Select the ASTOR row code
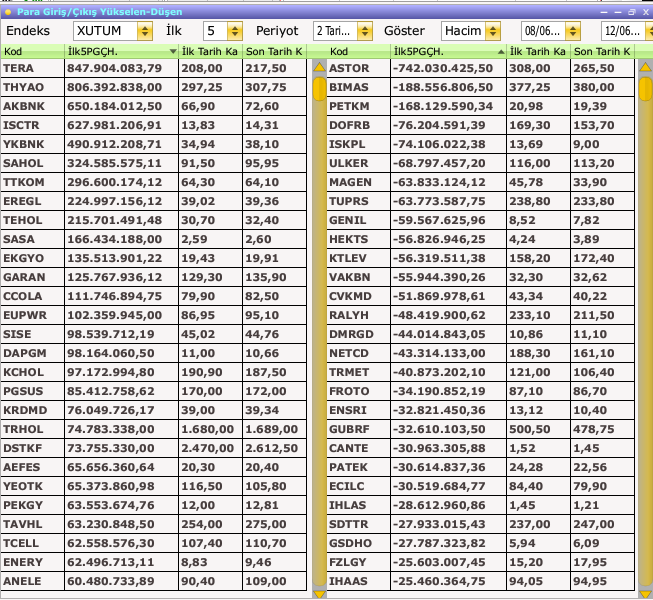This screenshot has width=653, height=600. tap(349, 68)
